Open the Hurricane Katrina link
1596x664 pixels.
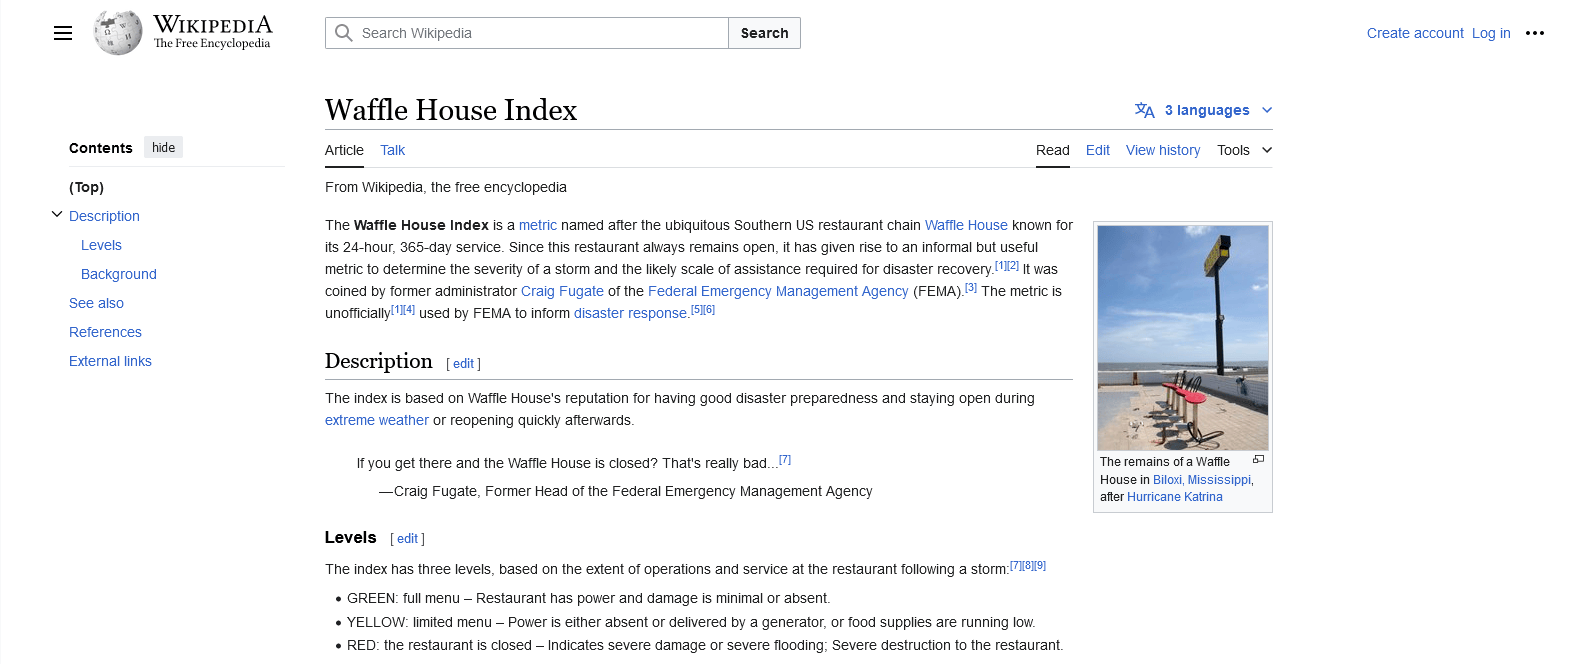(x=1175, y=497)
